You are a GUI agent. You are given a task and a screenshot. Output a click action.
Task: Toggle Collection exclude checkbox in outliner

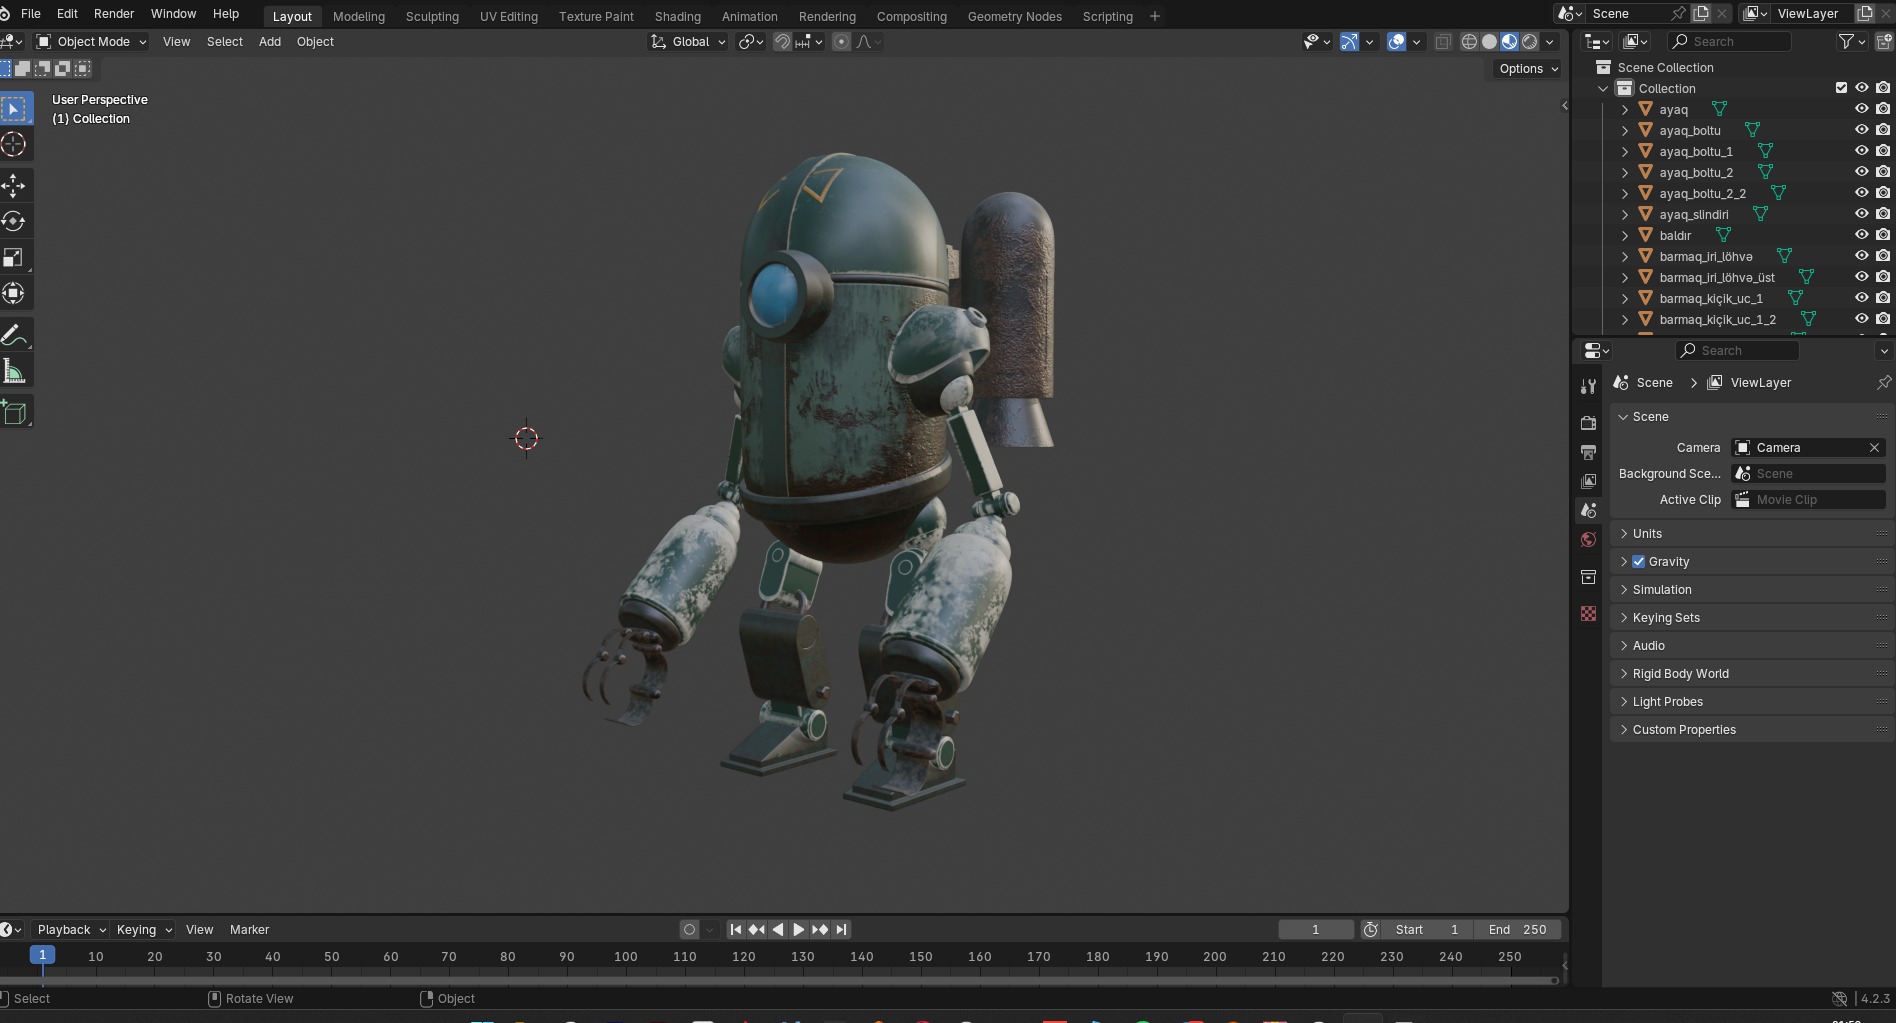click(1841, 88)
